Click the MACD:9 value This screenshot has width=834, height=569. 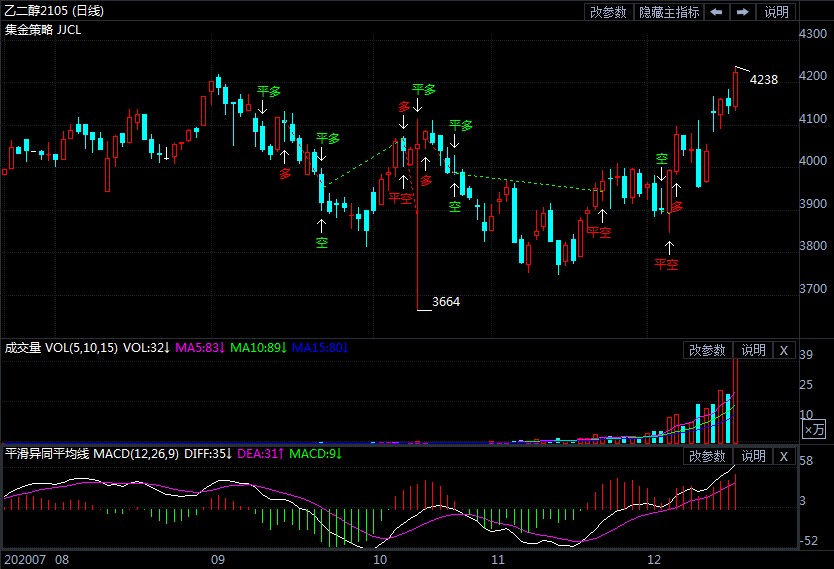(315, 454)
